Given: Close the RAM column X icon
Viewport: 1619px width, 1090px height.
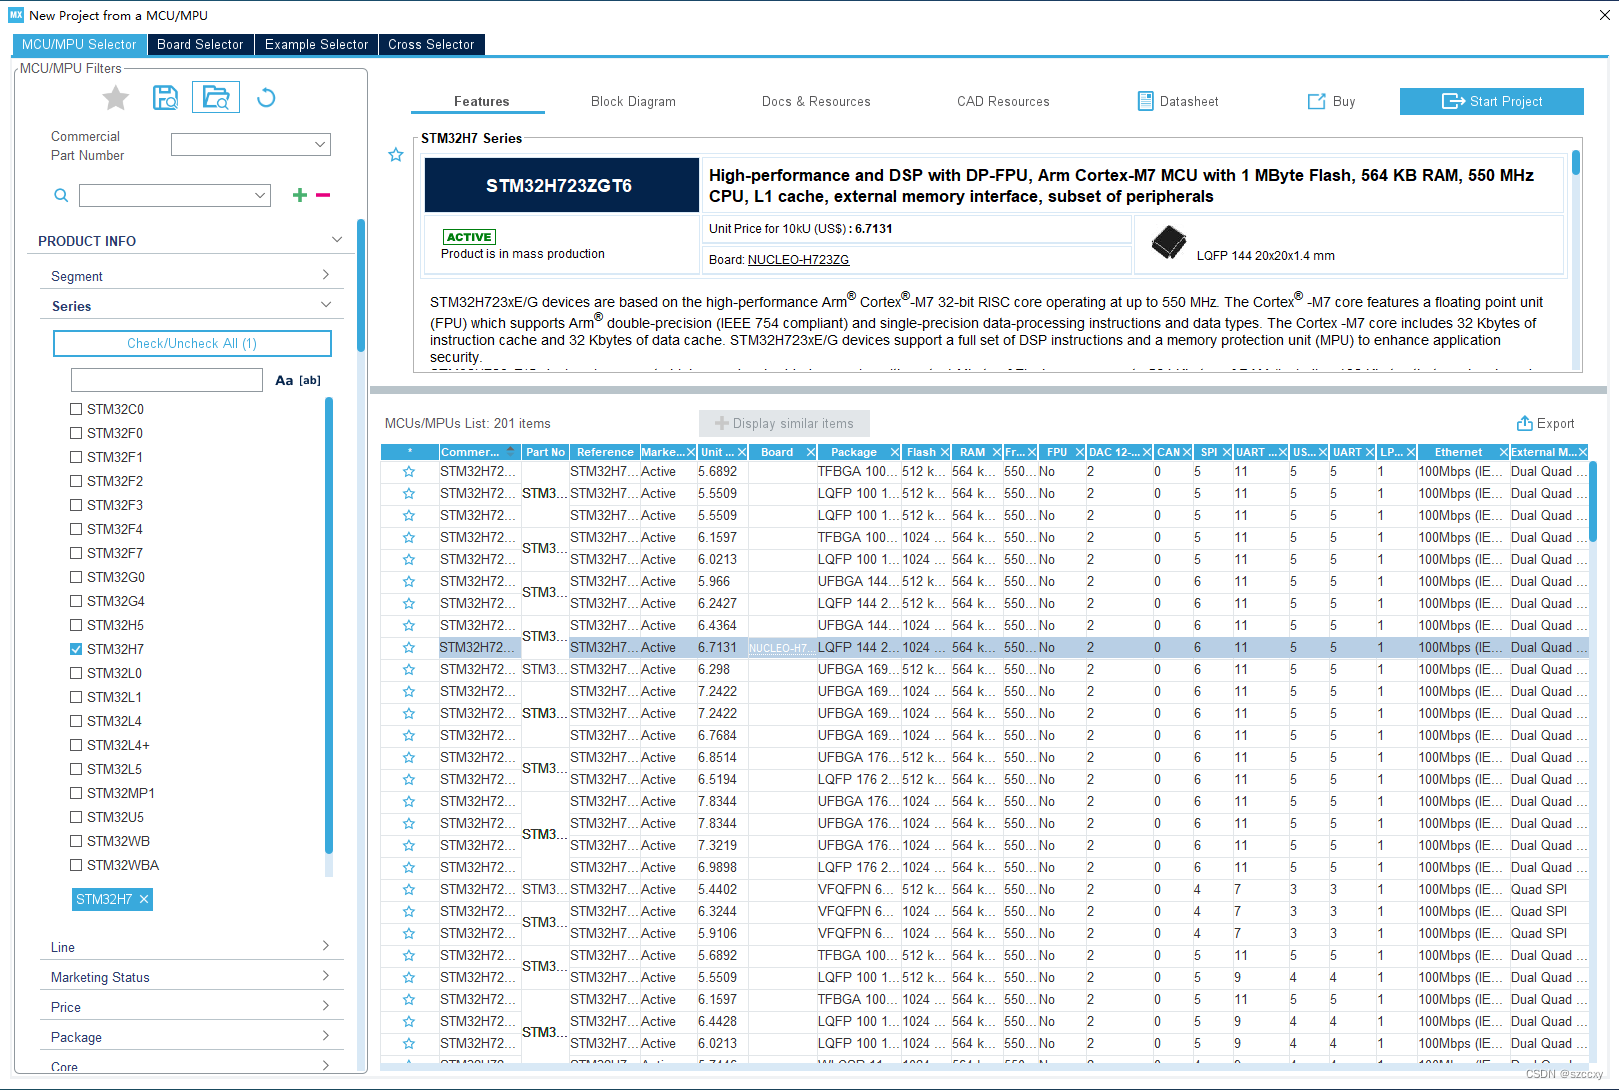Looking at the screenshot, I should (x=996, y=452).
